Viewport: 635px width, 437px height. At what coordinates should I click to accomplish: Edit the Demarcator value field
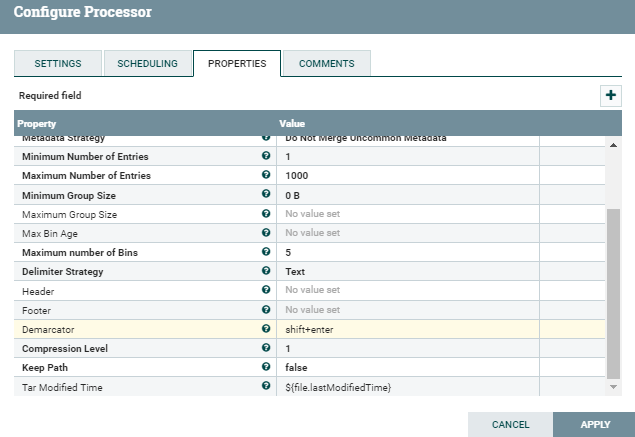(x=408, y=329)
